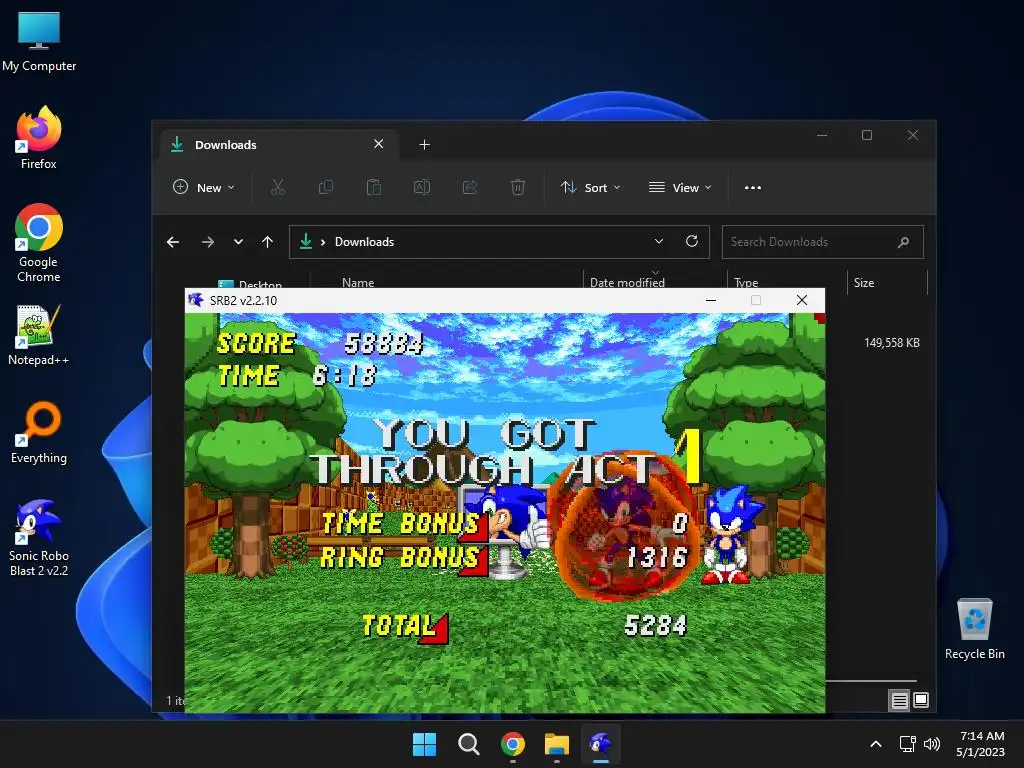The width and height of the screenshot is (1024, 768).
Task: Select the Downloads tab in Explorer
Action: (281, 144)
